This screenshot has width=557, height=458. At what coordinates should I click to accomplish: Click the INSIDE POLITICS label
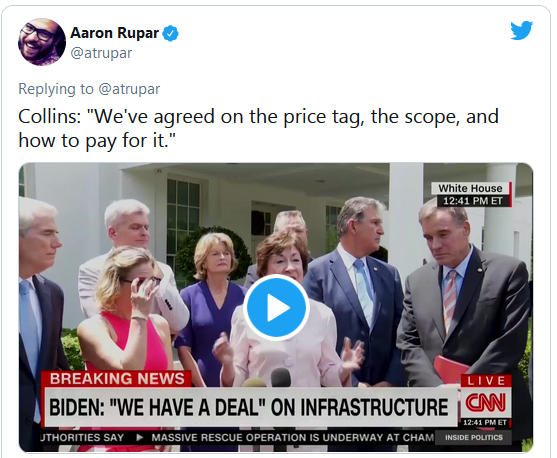pos(474,437)
